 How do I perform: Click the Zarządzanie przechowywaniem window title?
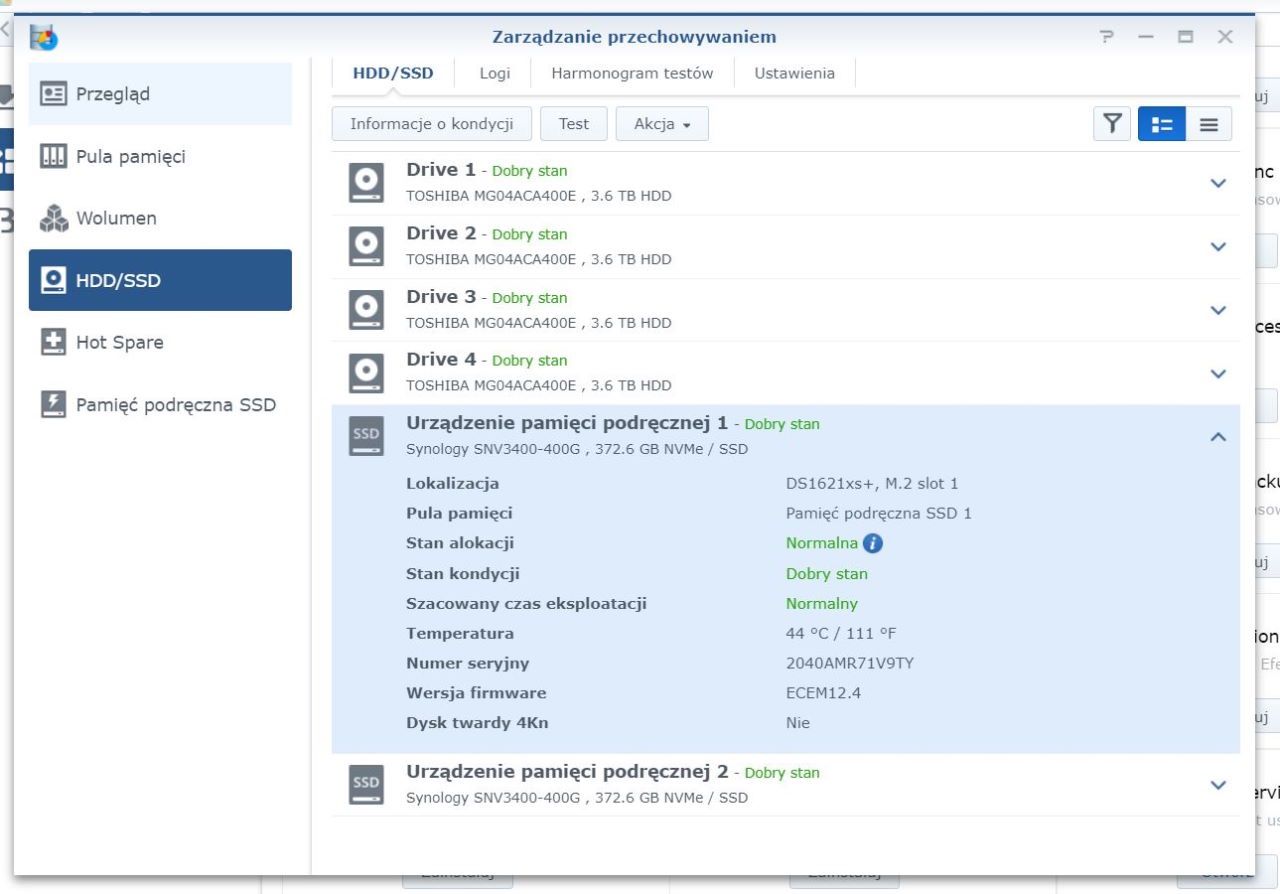634,37
